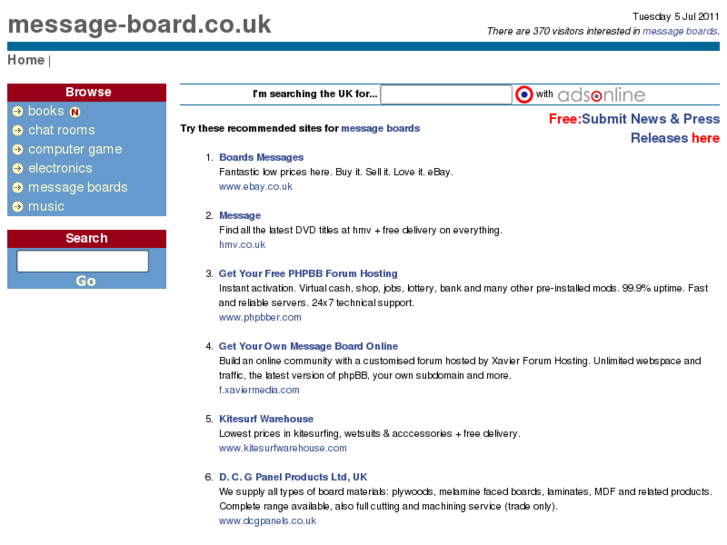The height and width of the screenshot is (545, 727).
Task: Visit hmv.co.uk link
Action: click(242, 244)
